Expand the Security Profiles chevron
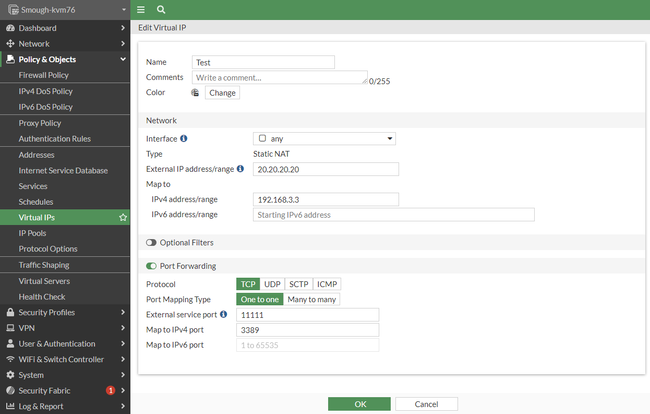 123,312
